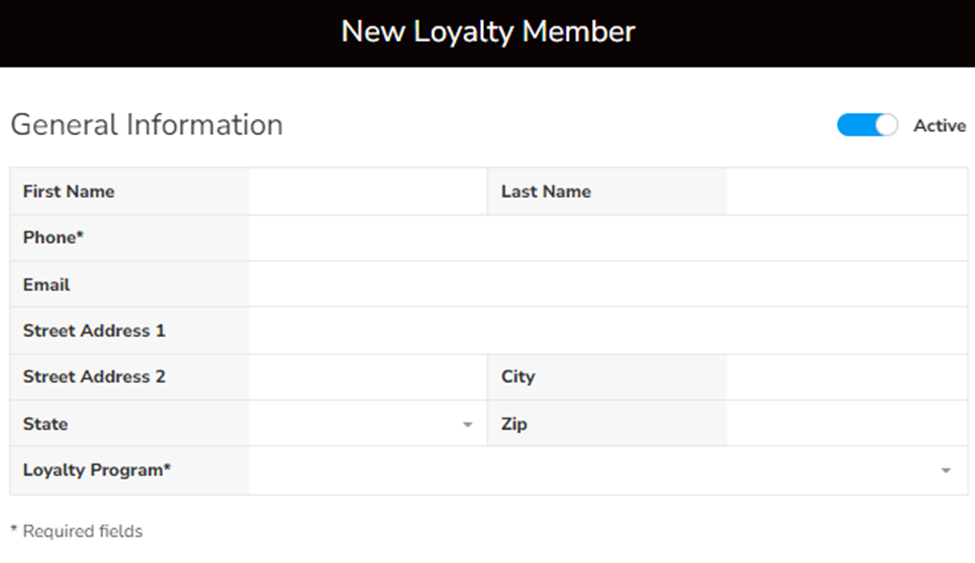Click into the First Name input field
The image size is (975, 563).
(368, 192)
